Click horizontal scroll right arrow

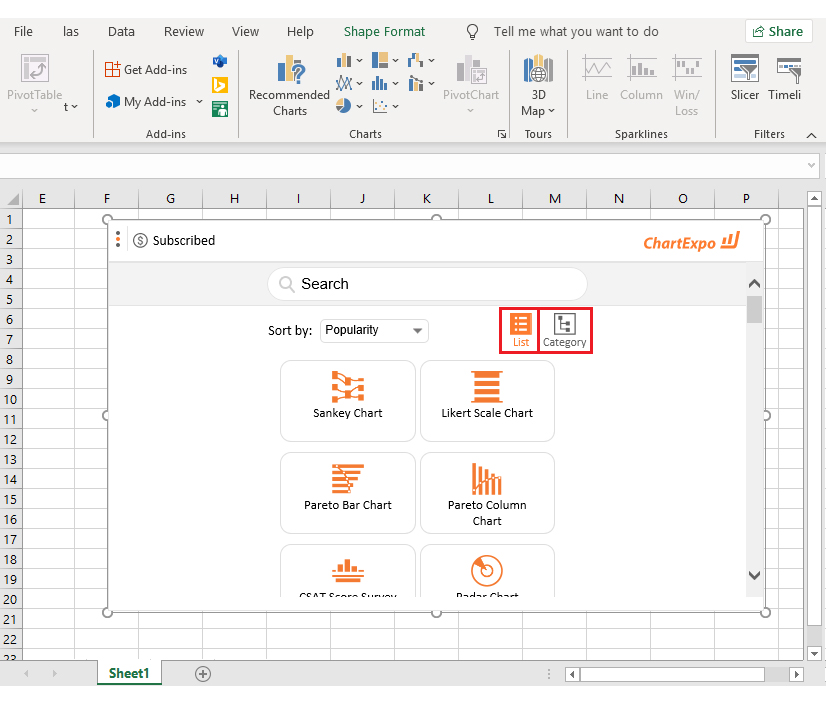click(x=796, y=674)
